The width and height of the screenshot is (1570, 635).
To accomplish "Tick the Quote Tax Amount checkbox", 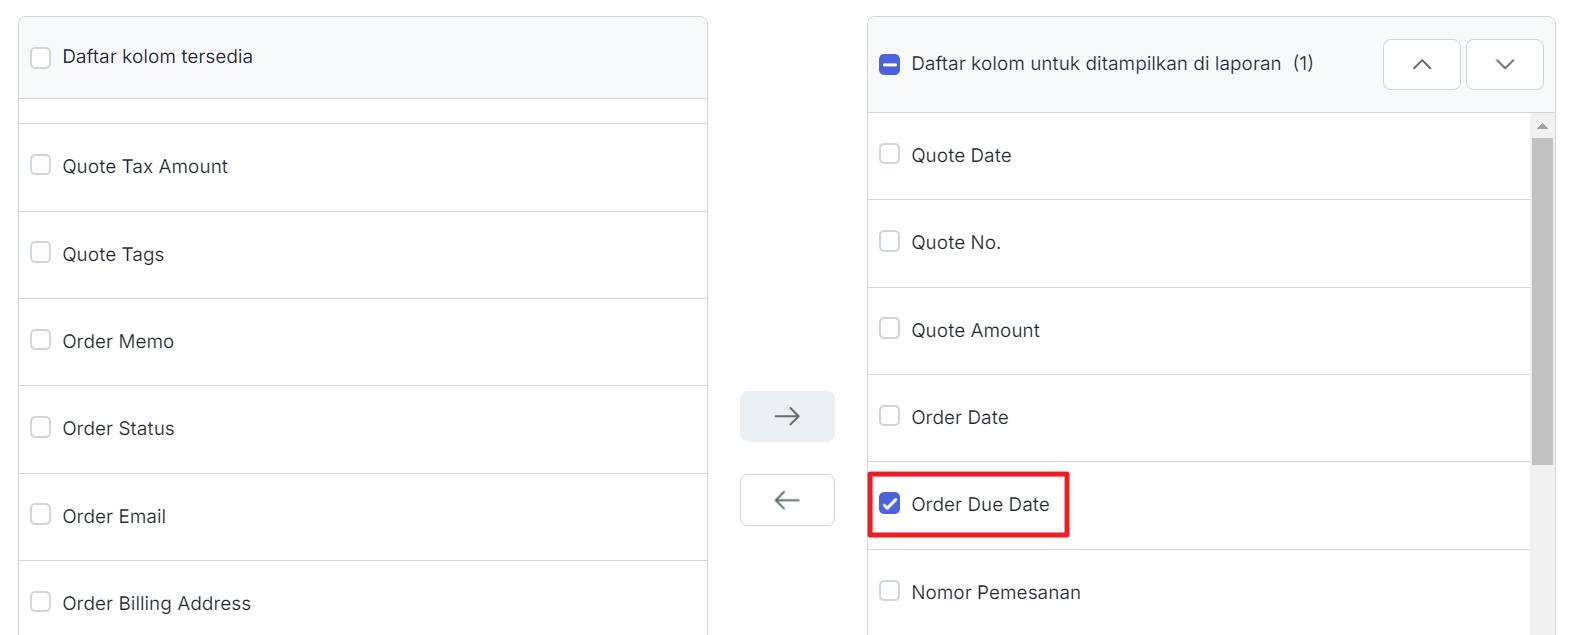I will pos(41,165).
